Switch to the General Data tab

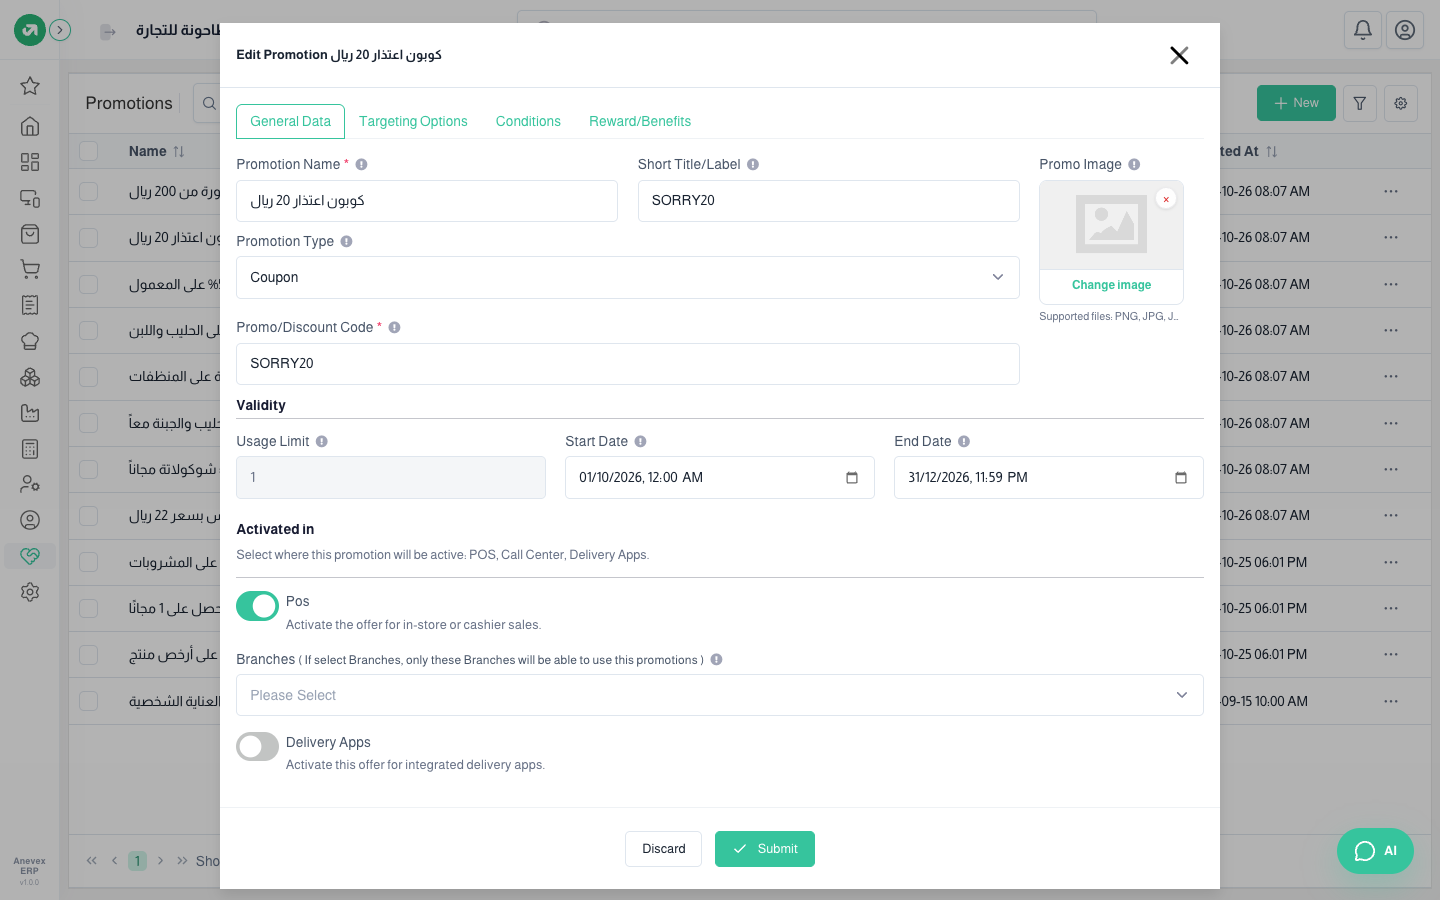(290, 121)
